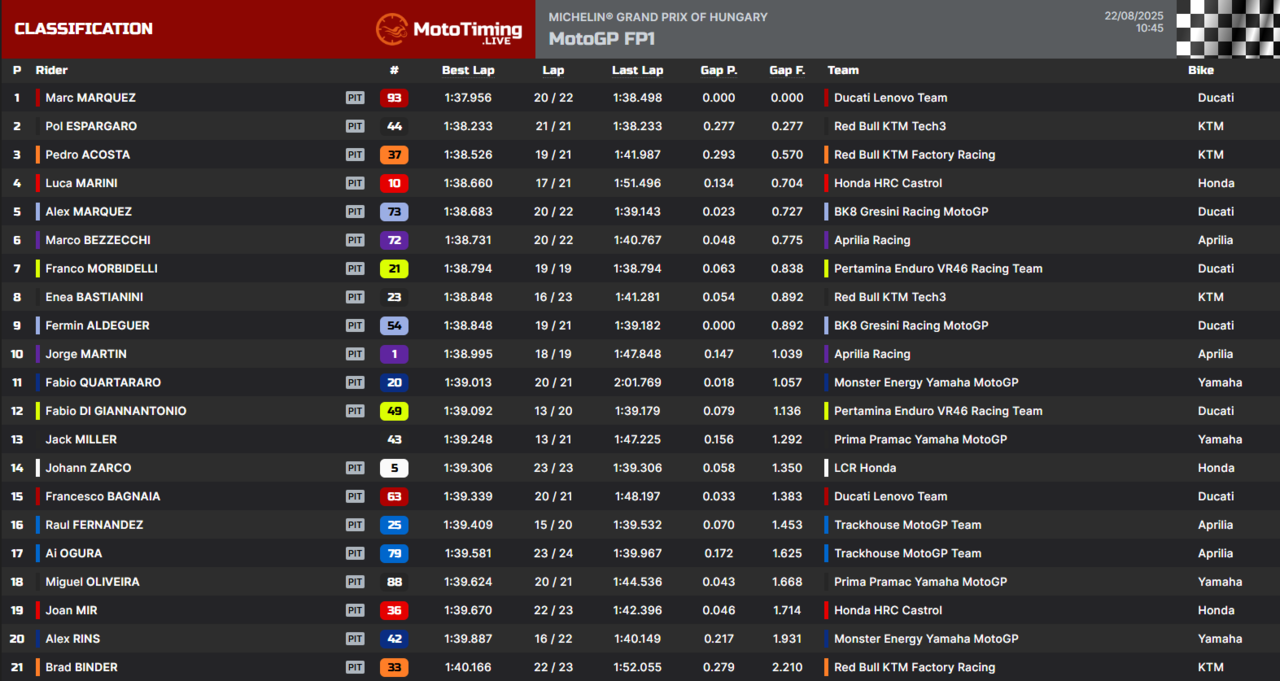The width and height of the screenshot is (1280, 681).
Task: Click the MotoTiming Live logo
Action: pos(449,29)
